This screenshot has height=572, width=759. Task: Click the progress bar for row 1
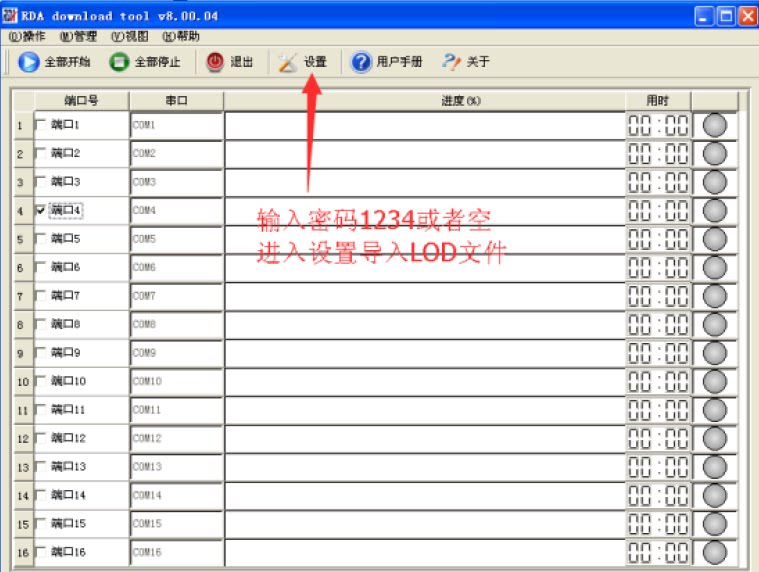pyautogui.click(x=425, y=125)
